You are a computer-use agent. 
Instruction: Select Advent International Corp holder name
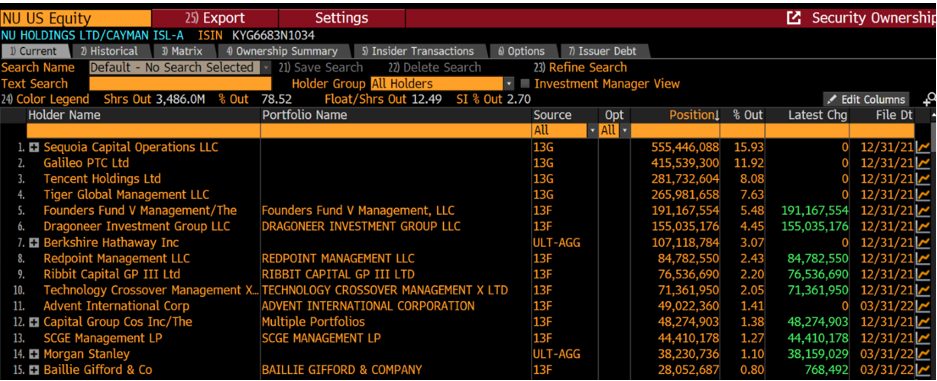(117, 306)
